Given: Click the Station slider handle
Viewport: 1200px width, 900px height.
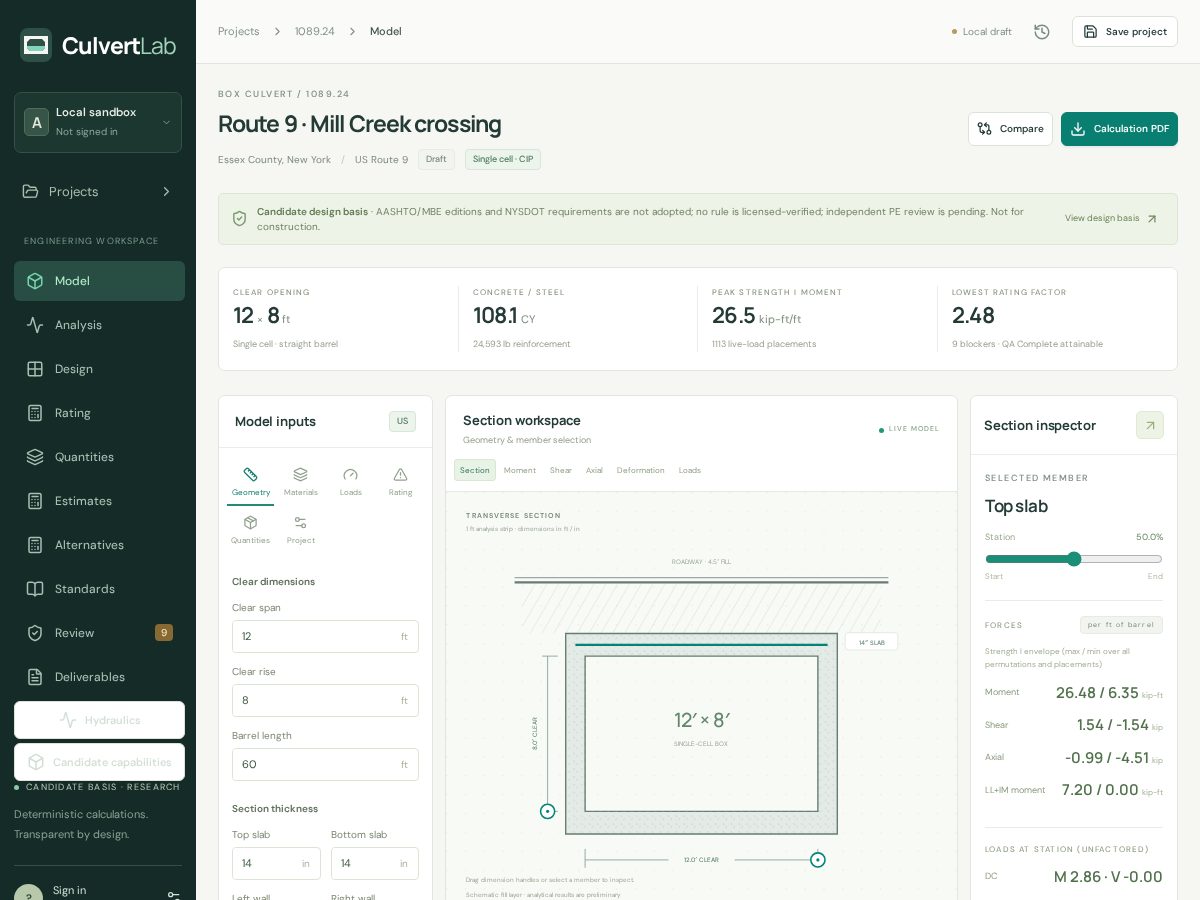Looking at the screenshot, I should 1074,559.
